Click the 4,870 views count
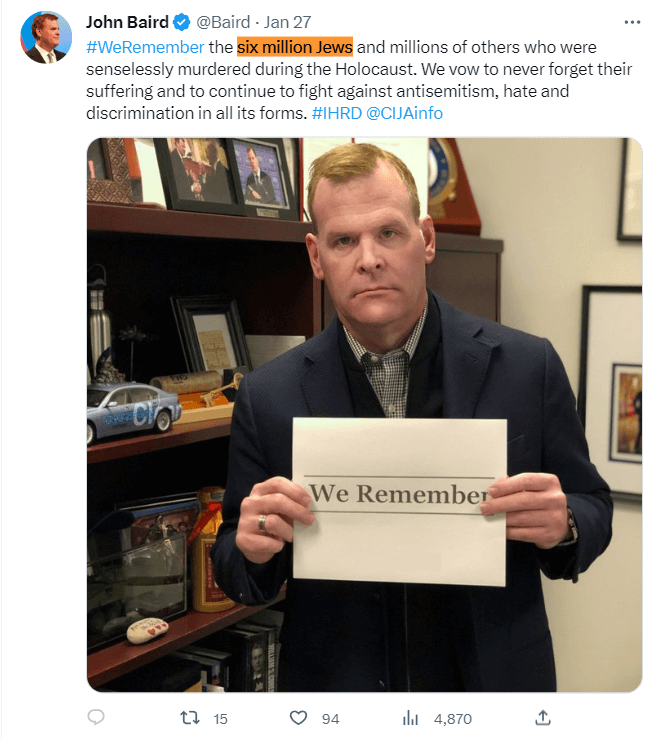Image resolution: width=658 pixels, height=739 pixels. [452, 719]
